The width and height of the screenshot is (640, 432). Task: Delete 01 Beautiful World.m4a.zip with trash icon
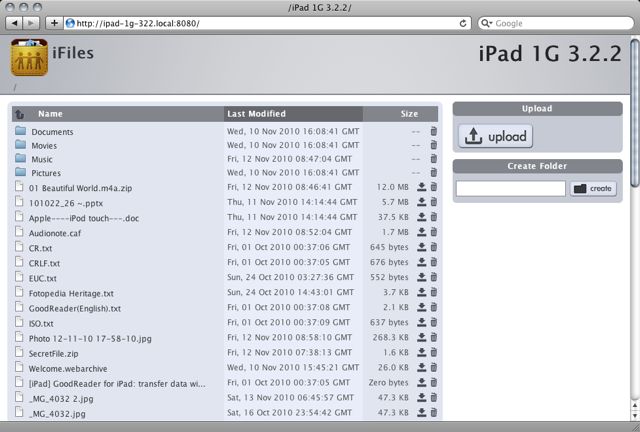coord(433,187)
